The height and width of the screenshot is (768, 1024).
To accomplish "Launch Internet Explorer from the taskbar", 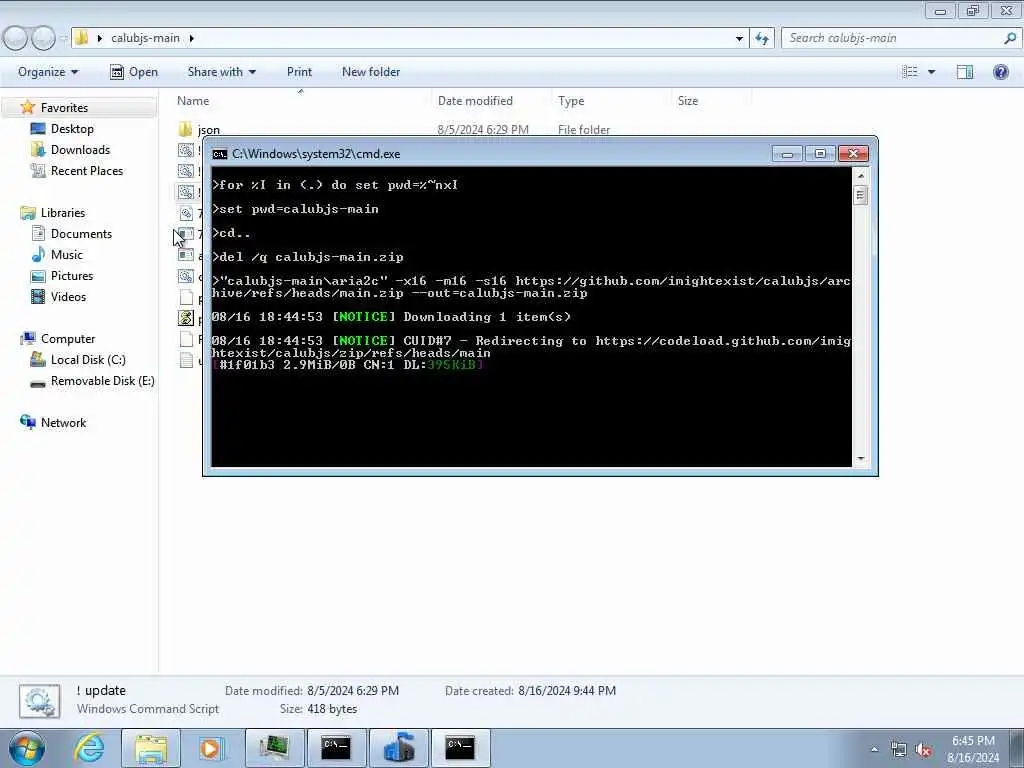I will tap(89, 748).
